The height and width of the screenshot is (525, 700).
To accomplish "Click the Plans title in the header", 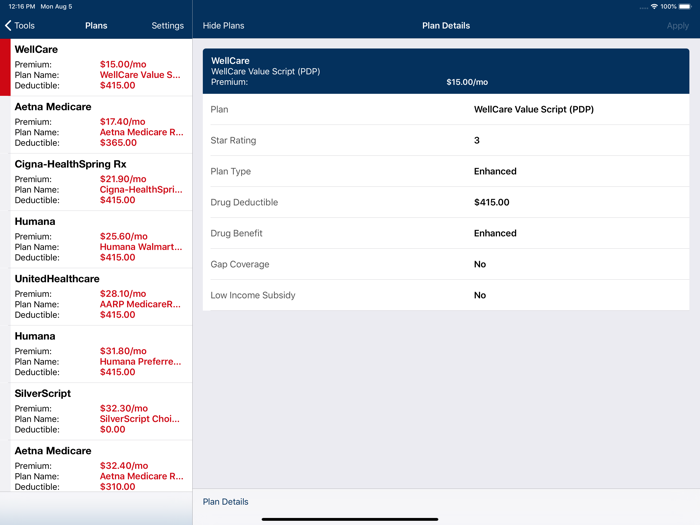I will pyautogui.click(x=96, y=25).
